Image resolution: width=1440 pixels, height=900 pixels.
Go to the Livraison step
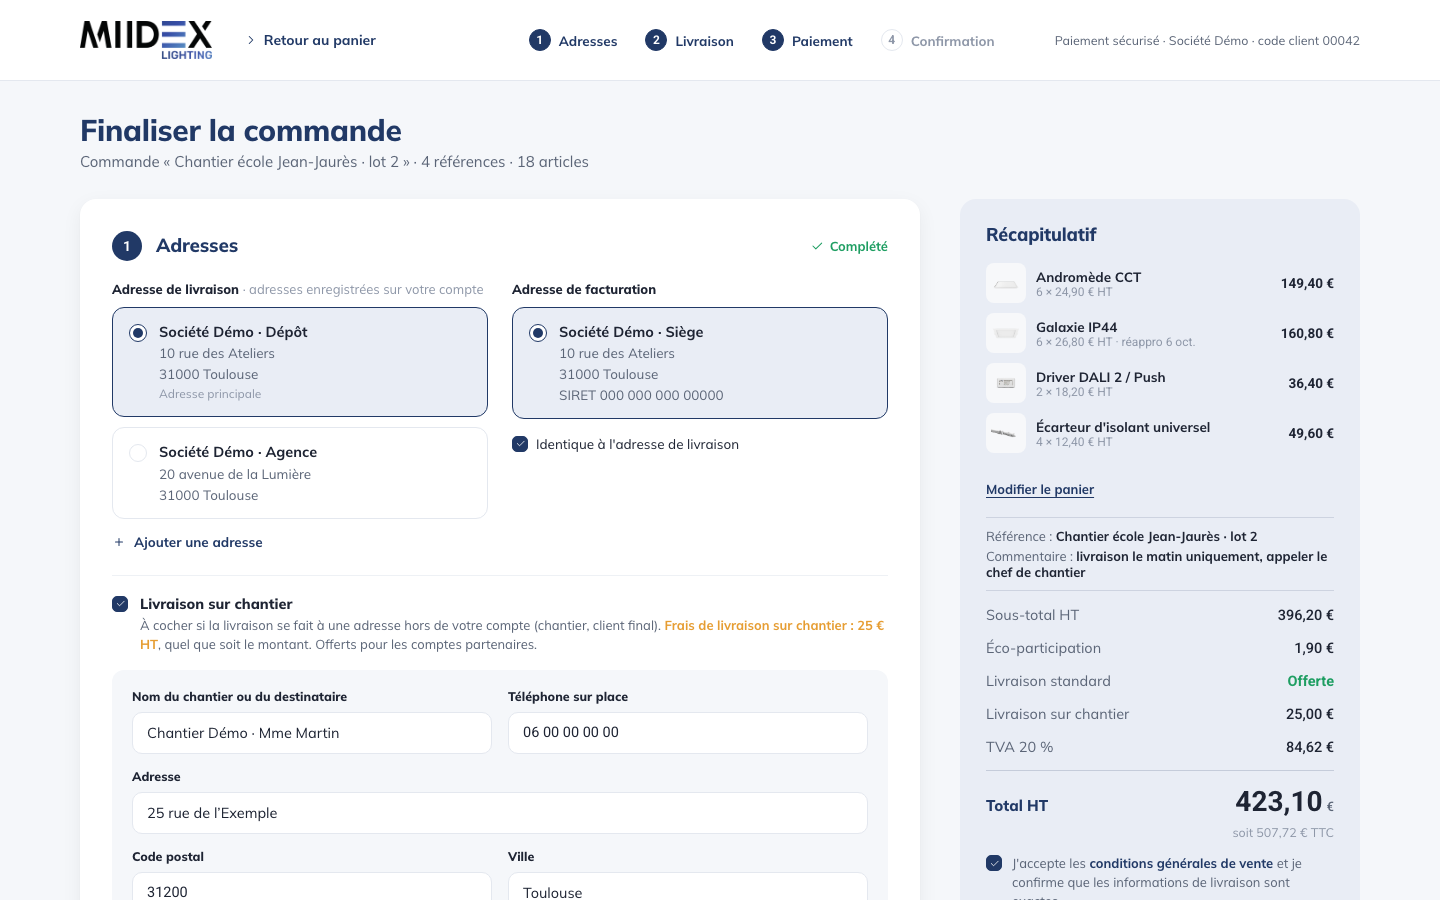tap(689, 40)
